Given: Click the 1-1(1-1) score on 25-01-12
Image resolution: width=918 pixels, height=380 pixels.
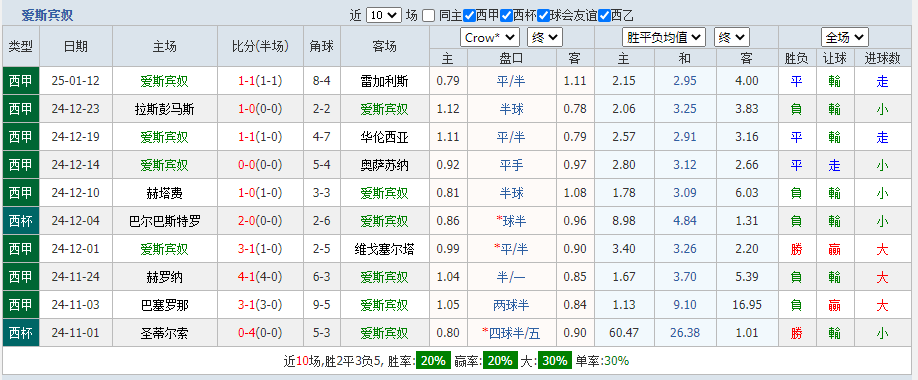Looking at the screenshot, I should point(261,81).
